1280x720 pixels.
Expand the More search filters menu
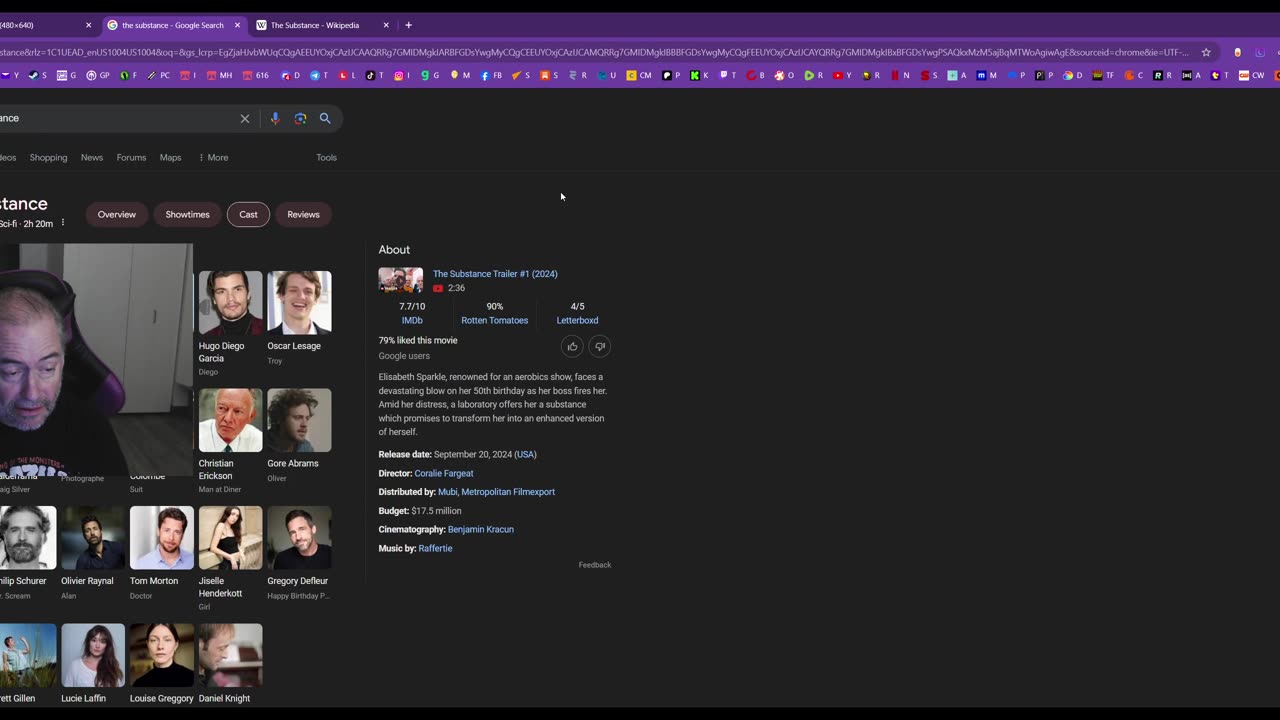[x=213, y=157]
